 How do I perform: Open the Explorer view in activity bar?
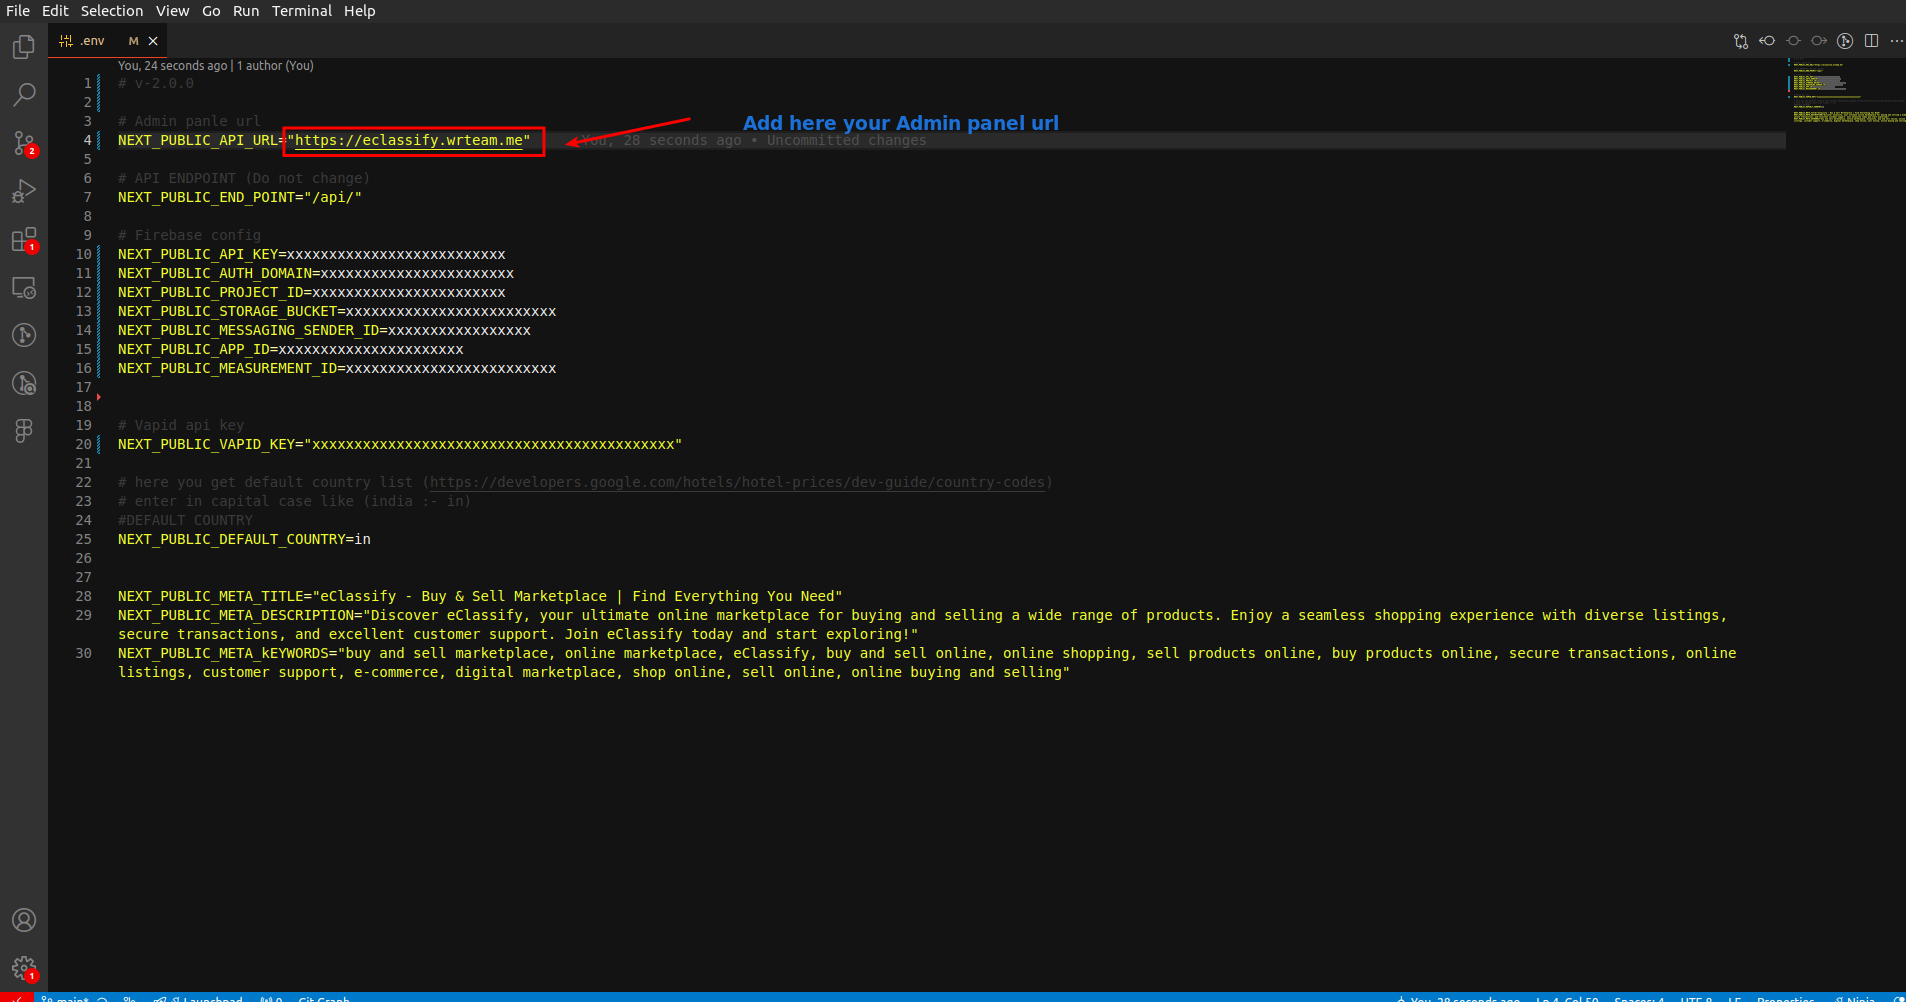pyautogui.click(x=24, y=47)
